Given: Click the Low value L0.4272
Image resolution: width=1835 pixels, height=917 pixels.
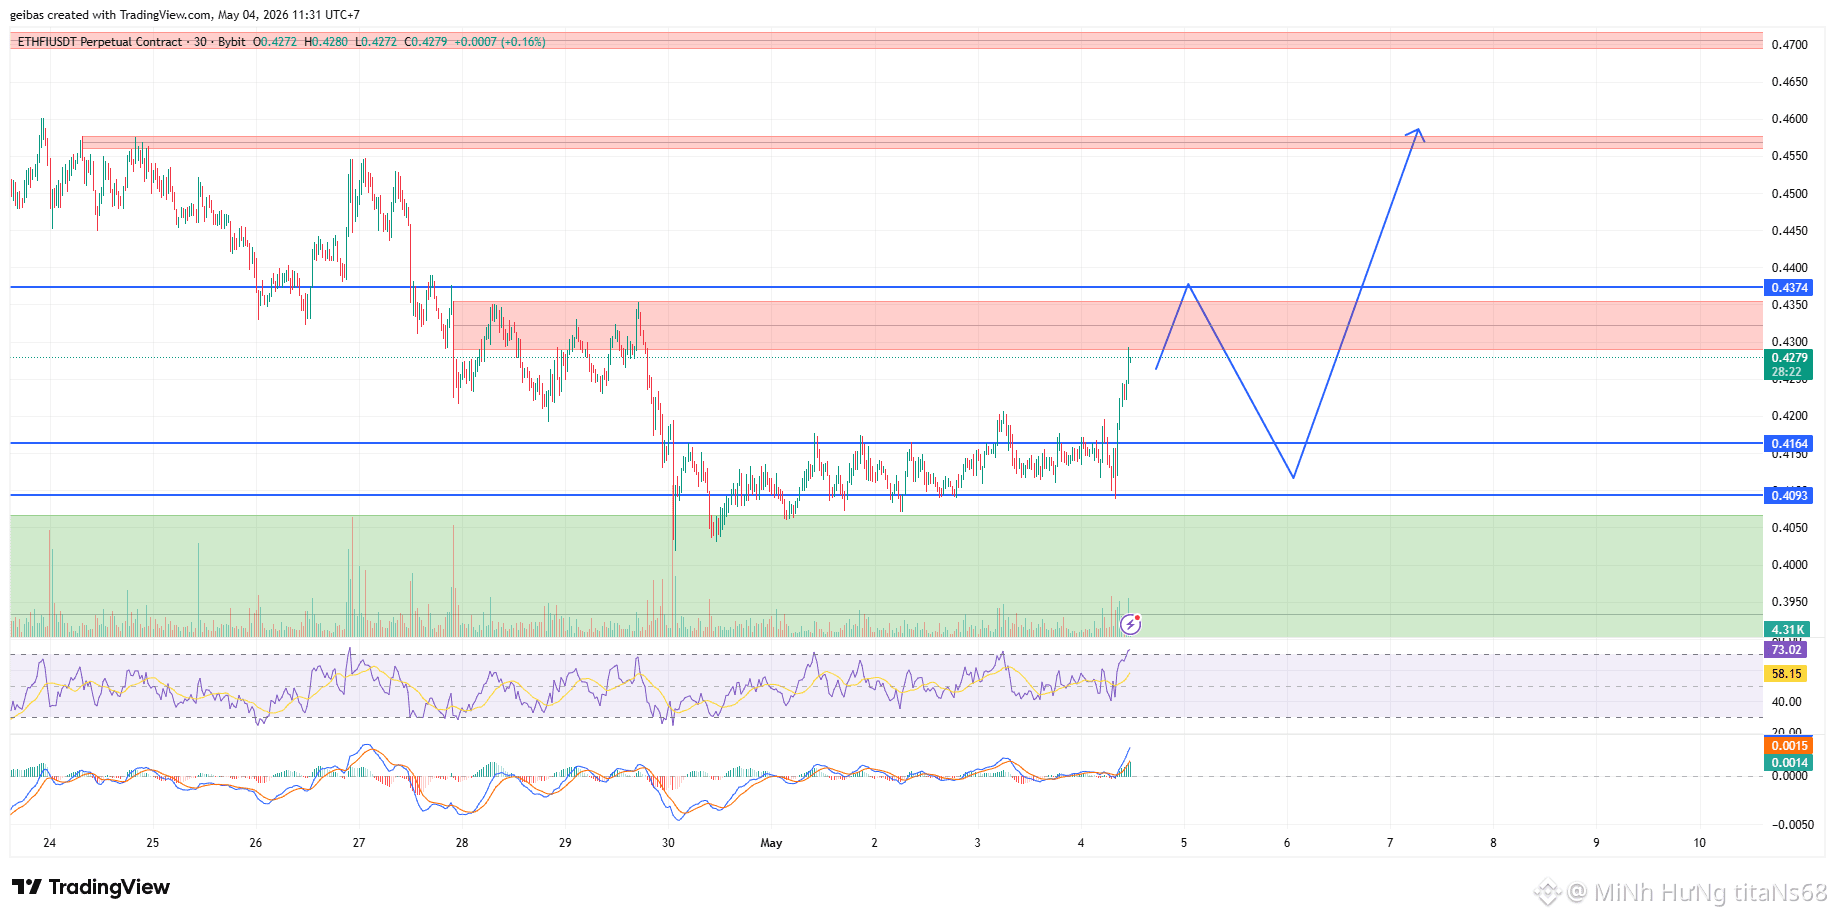Looking at the screenshot, I should pos(376,42).
